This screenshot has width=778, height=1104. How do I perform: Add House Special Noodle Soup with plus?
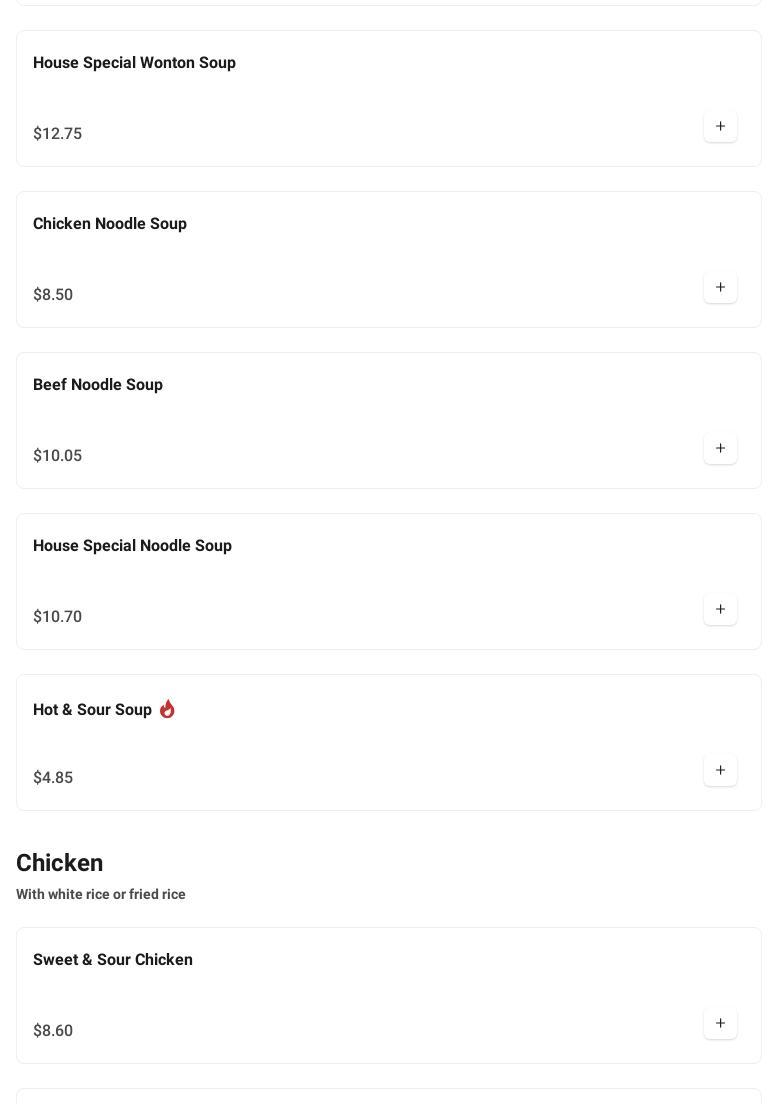pyautogui.click(x=720, y=610)
